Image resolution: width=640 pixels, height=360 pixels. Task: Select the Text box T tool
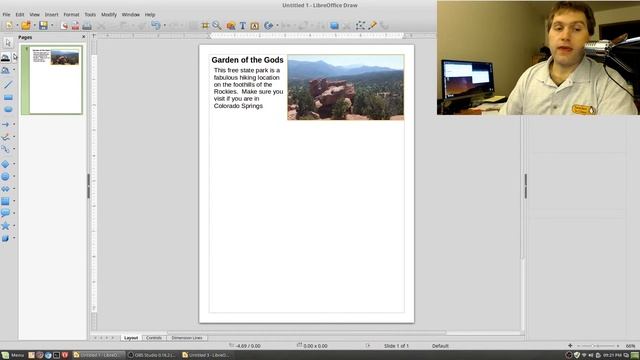[243, 26]
